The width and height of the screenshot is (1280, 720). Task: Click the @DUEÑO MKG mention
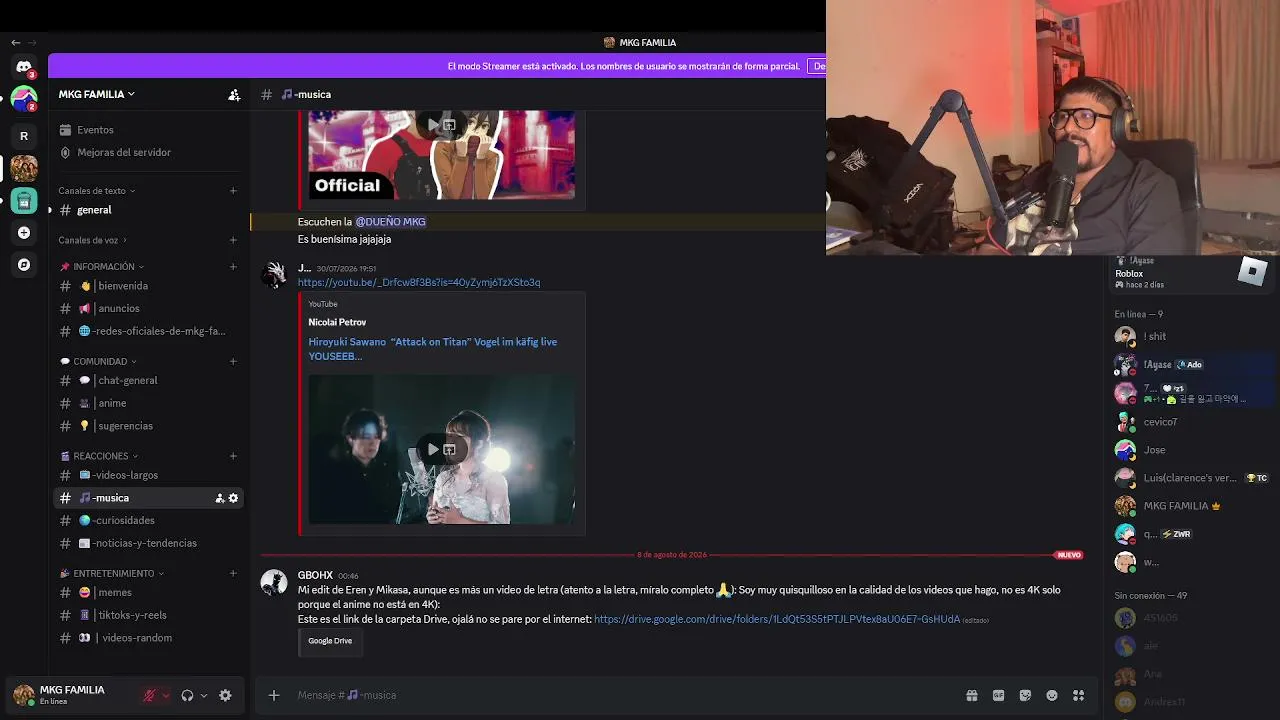(390, 222)
